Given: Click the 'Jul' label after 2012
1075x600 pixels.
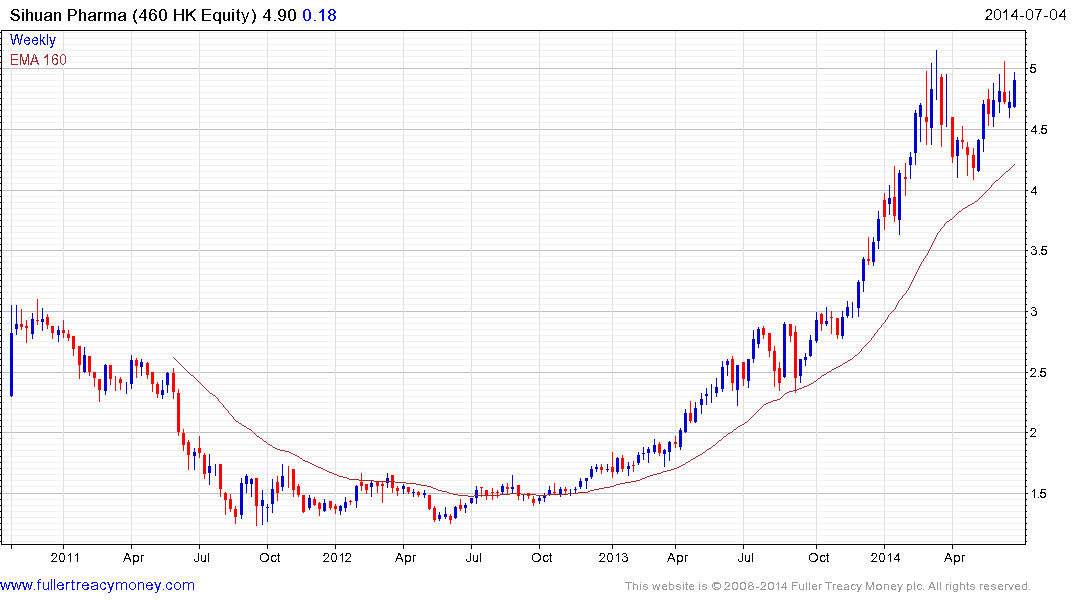Looking at the screenshot, I should point(473,557).
